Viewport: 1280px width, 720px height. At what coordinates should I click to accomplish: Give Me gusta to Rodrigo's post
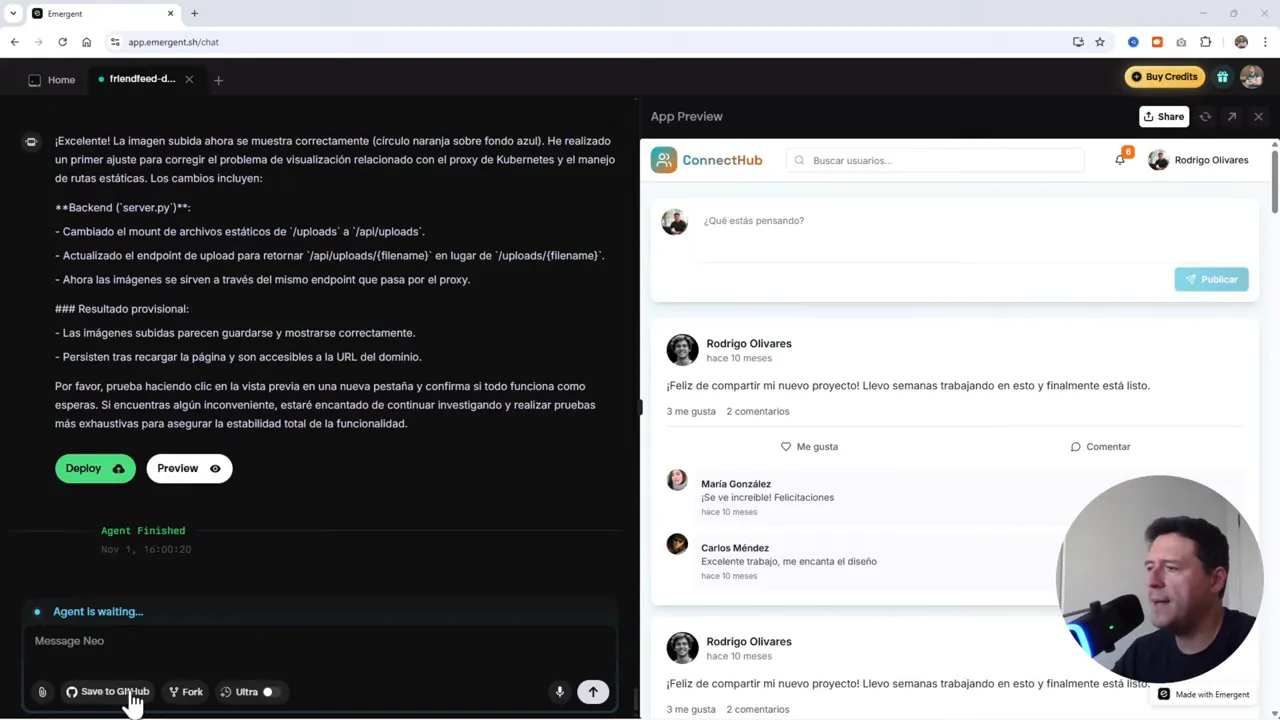click(809, 446)
